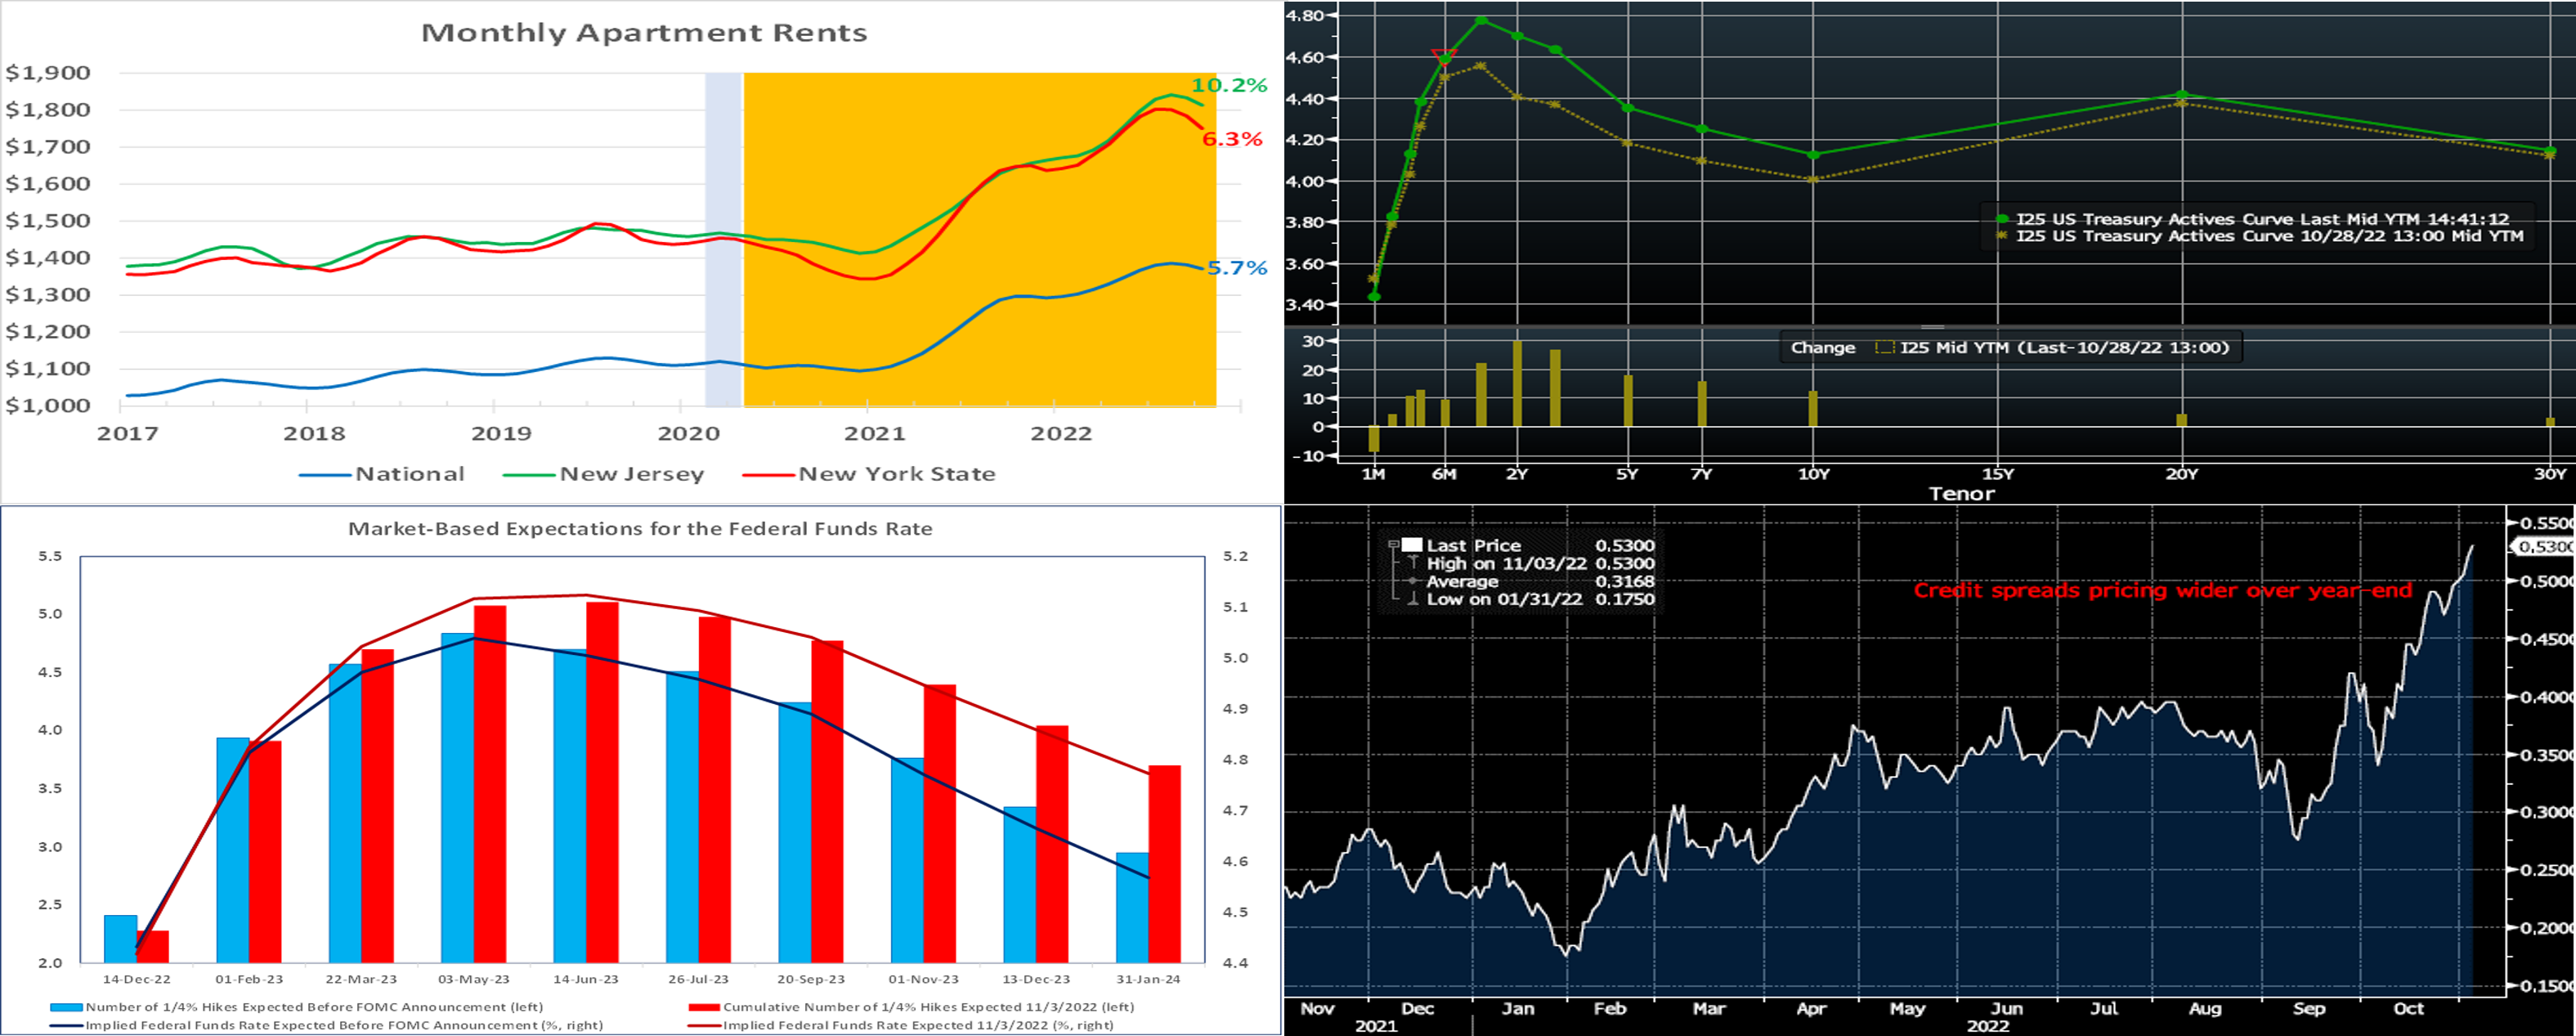Click red credit spreads year-end annotation
The height and width of the screenshot is (1036, 2576).
(x=2162, y=590)
